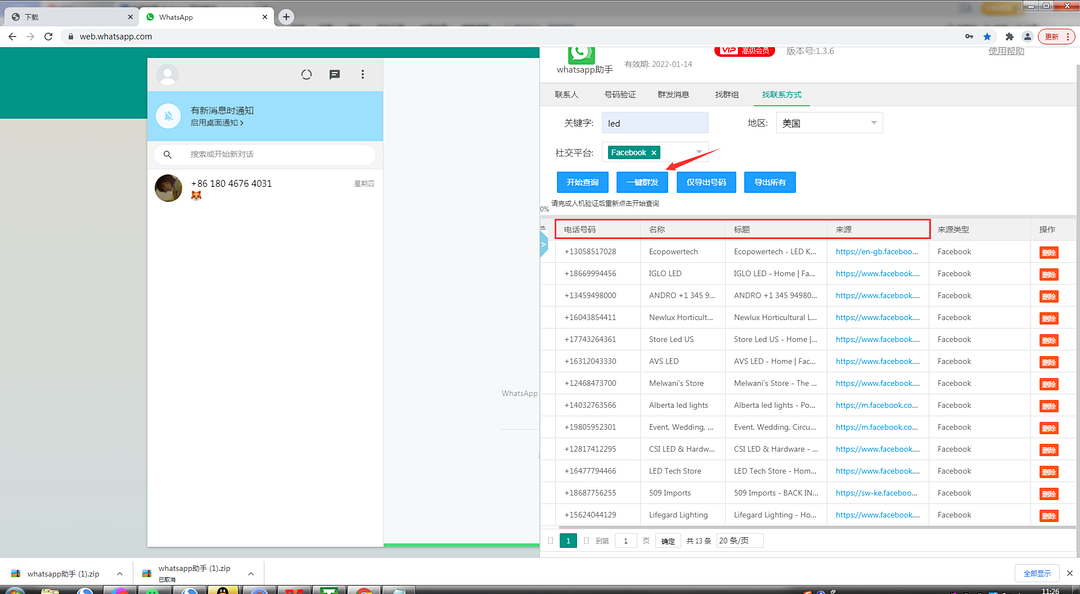Open the Chrome extensions puzzle icon
The image size is (1080, 594).
pos(1010,37)
